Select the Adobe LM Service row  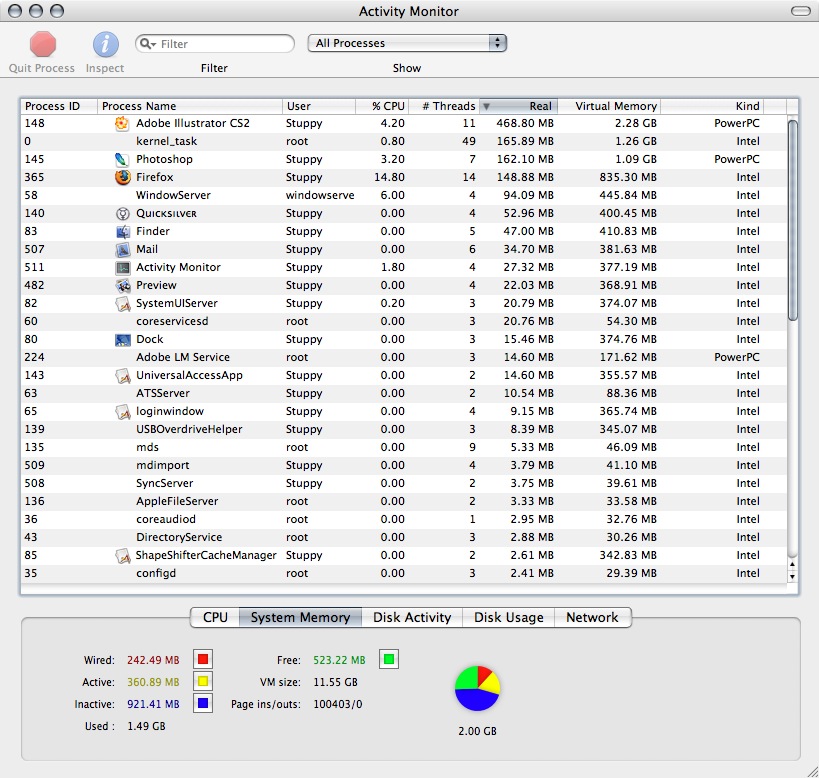click(x=404, y=358)
